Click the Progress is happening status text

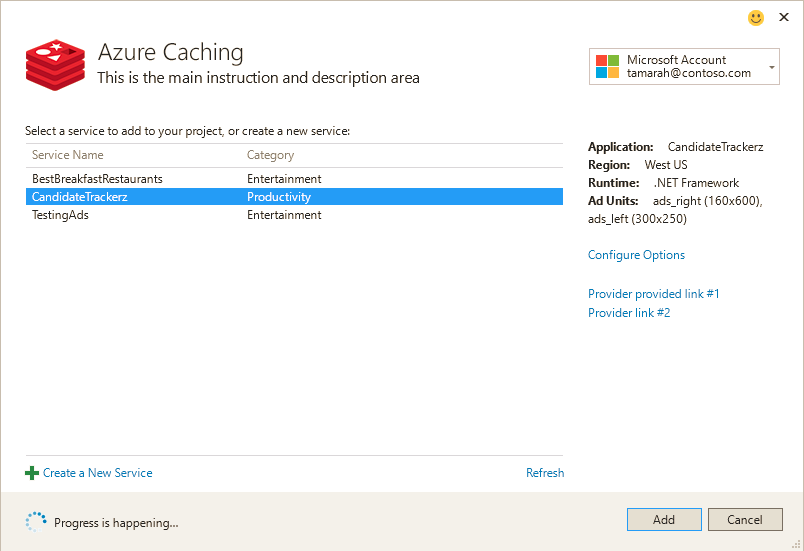tap(116, 523)
